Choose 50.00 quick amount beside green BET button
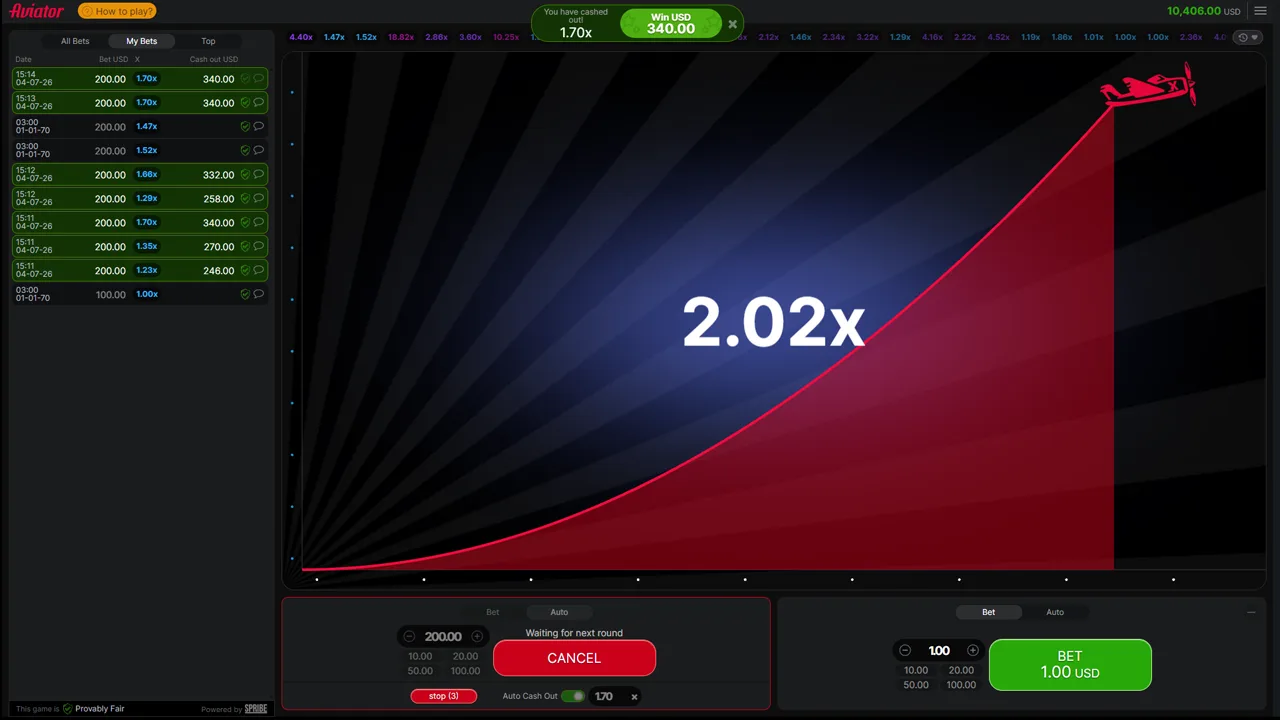 pyautogui.click(x=916, y=685)
